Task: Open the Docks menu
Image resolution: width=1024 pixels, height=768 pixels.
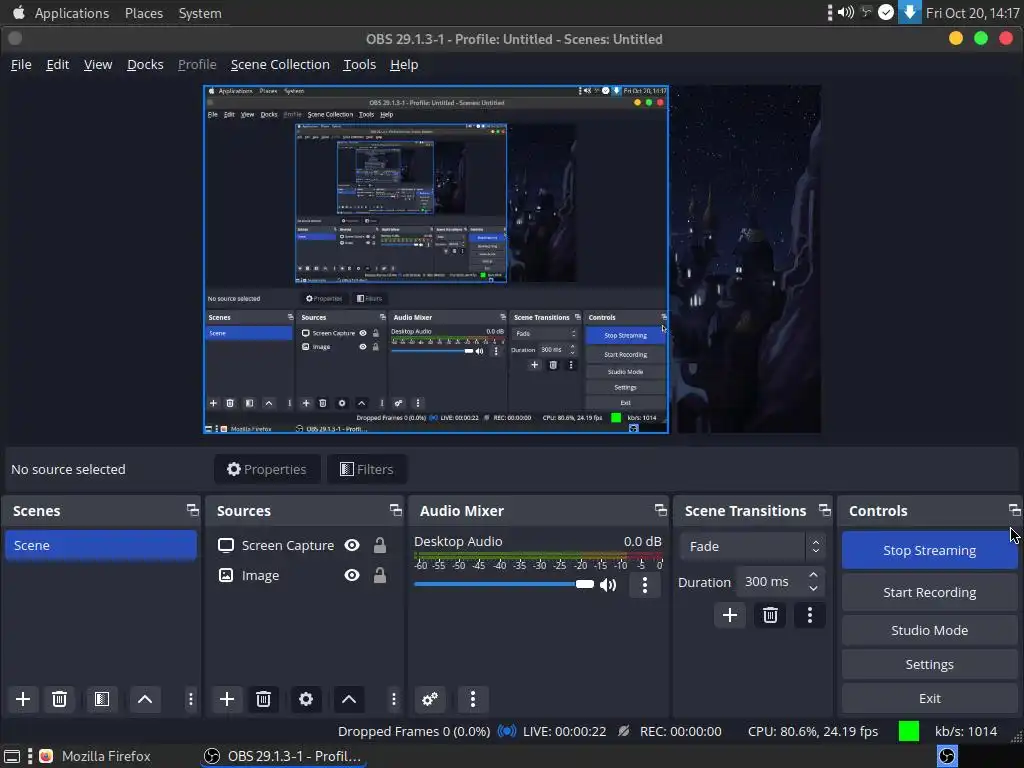Action: [145, 65]
